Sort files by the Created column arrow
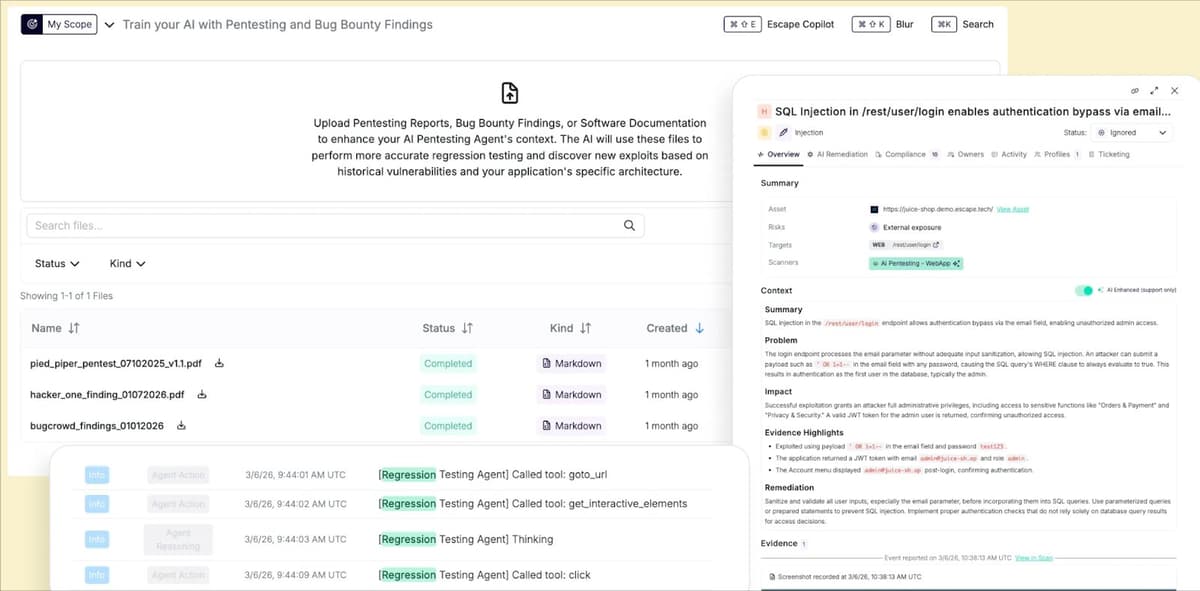Viewport: 1200px width, 591px height. tap(699, 328)
